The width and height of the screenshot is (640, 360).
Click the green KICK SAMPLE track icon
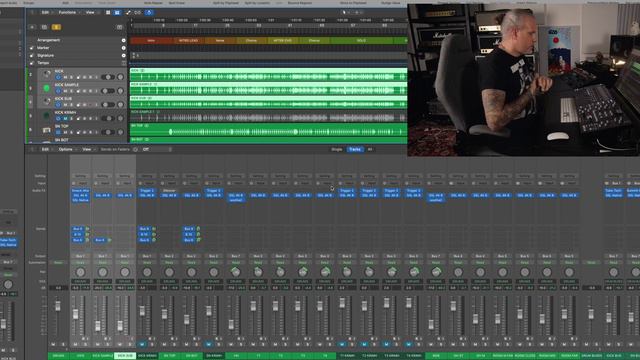tap(47, 88)
